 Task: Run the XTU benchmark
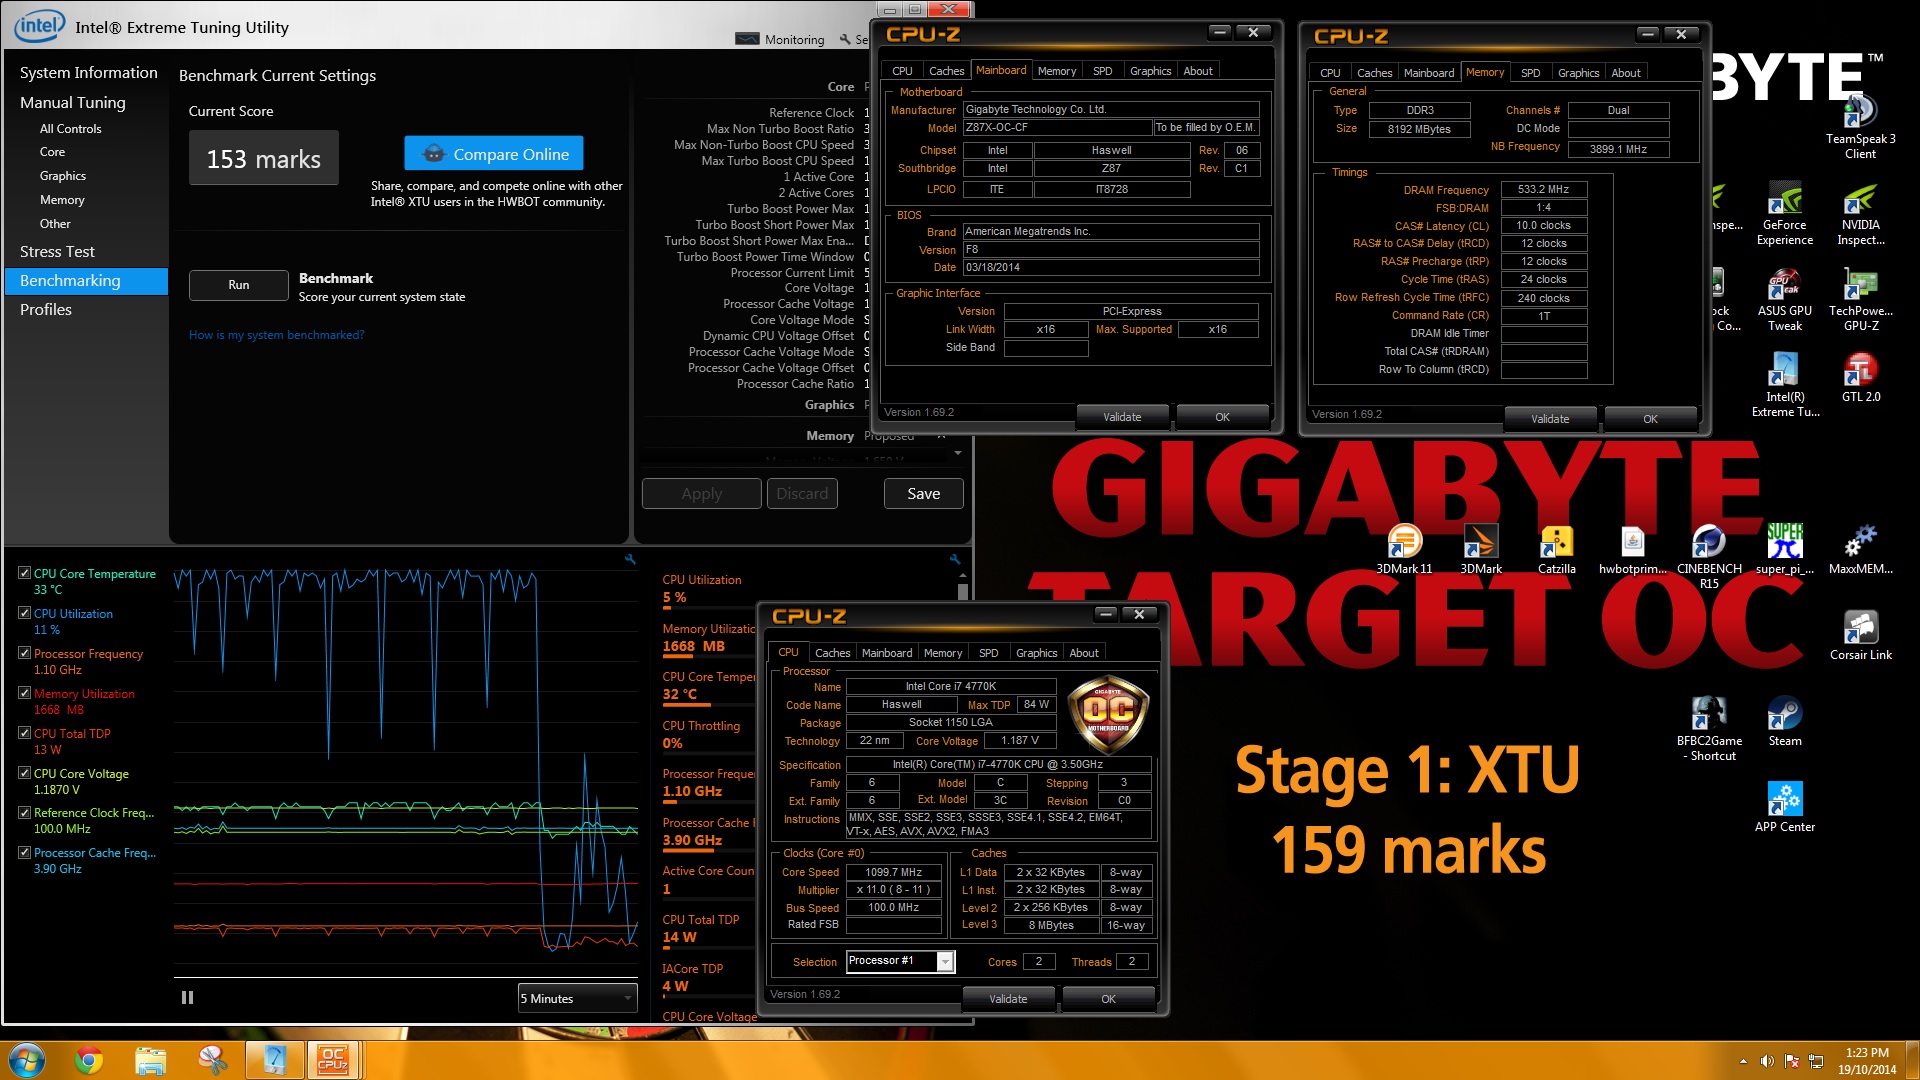(x=238, y=285)
